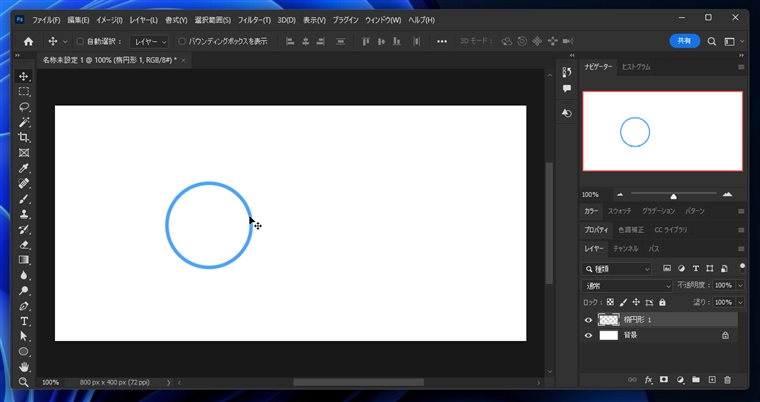Enable the 自動選択 checkbox
Screen dimensions: 760x402
click(x=80, y=42)
